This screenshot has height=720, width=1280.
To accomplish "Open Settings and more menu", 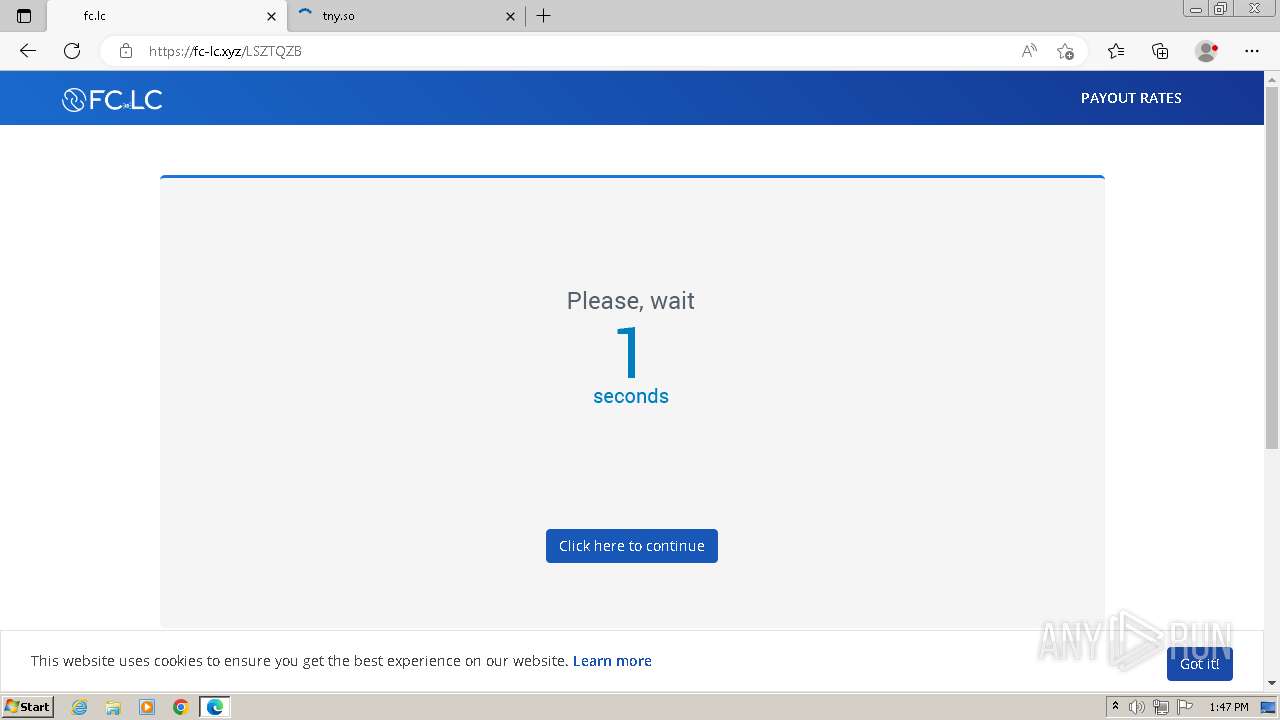I will (x=1252, y=51).
